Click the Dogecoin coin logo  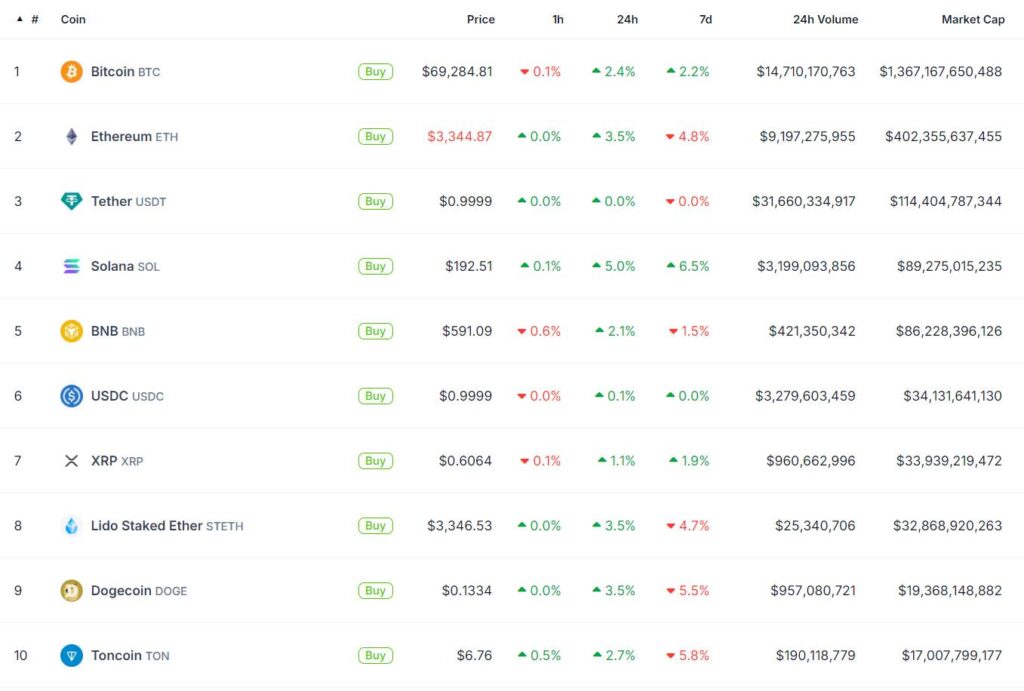coord(71,590)
